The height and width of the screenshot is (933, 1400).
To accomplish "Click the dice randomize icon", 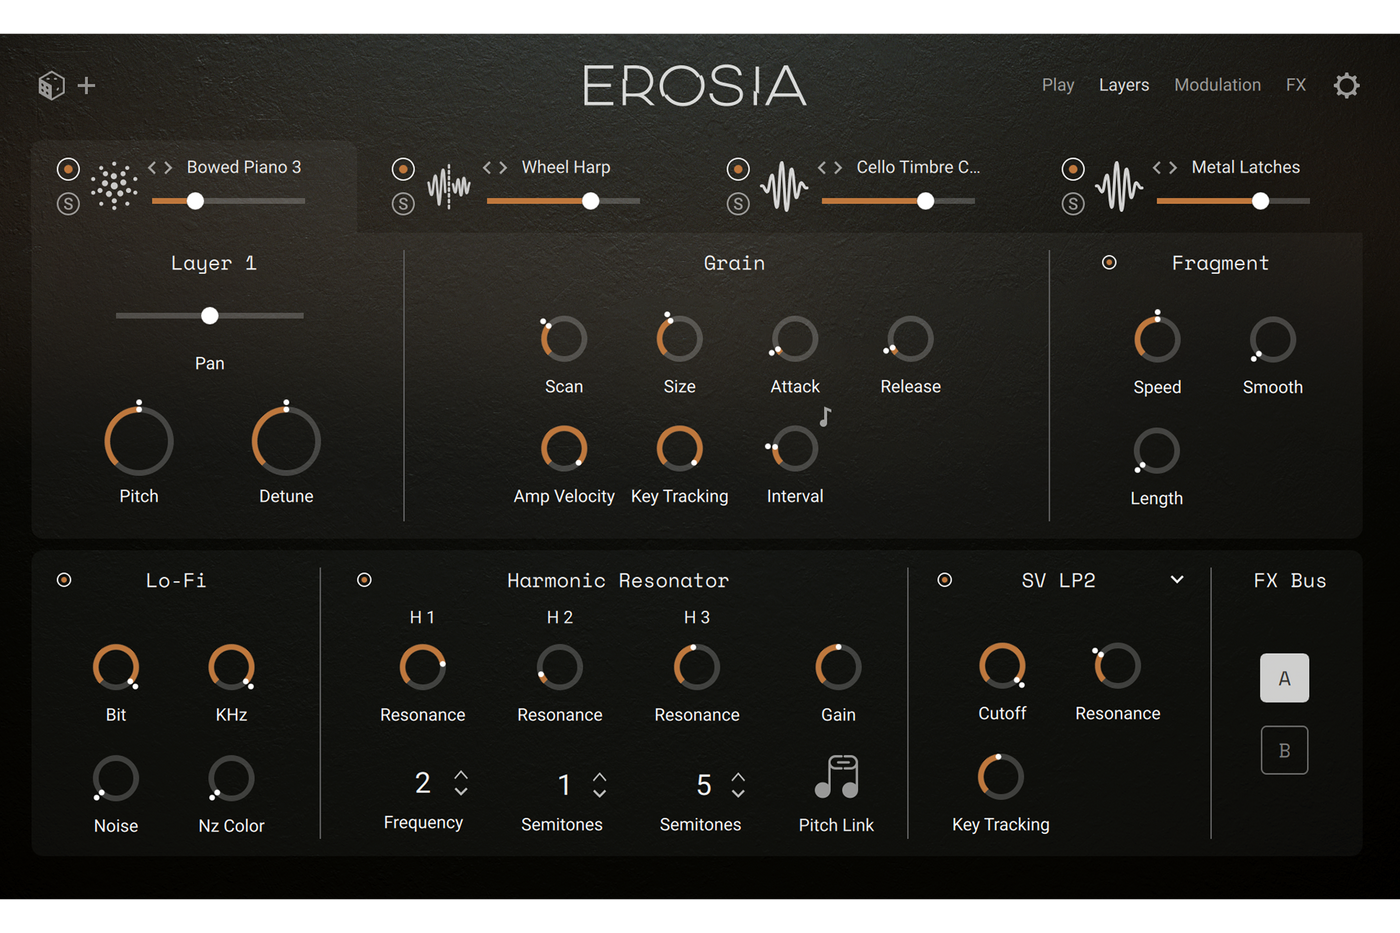I will click(x=51, y=86).
